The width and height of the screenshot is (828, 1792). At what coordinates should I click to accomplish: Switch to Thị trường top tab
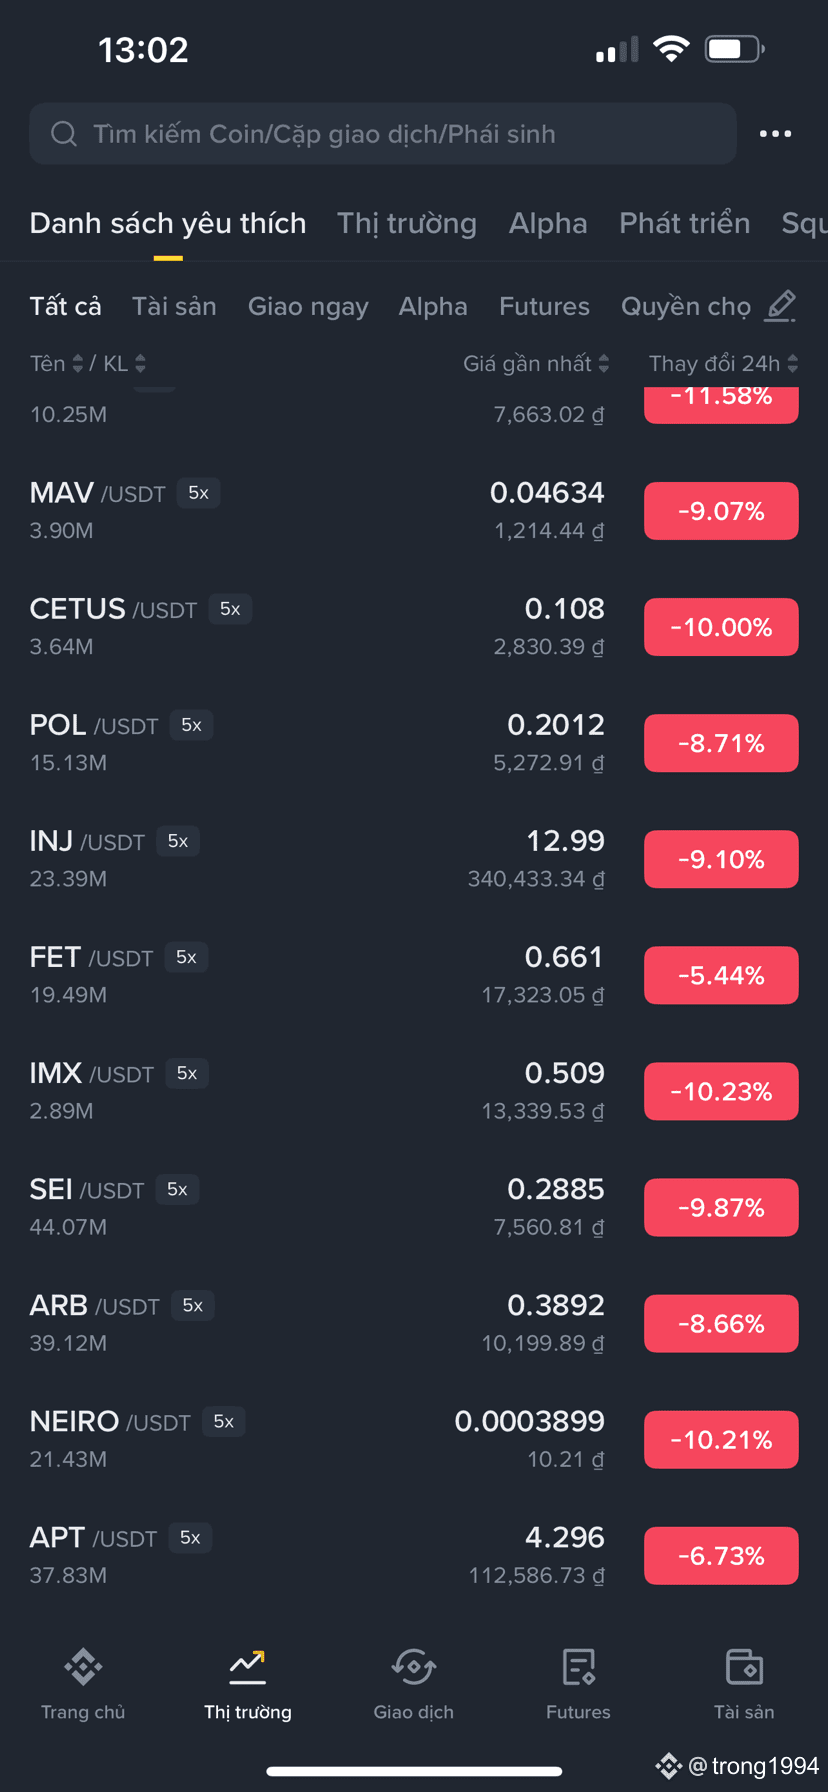click(x=407, y=223)
